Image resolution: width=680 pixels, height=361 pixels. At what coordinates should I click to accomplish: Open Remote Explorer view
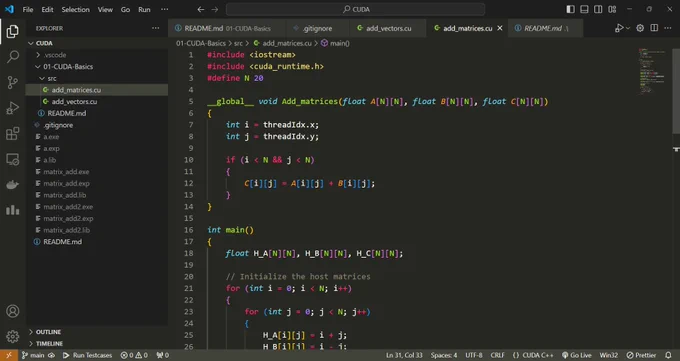(x=13, y=159)
